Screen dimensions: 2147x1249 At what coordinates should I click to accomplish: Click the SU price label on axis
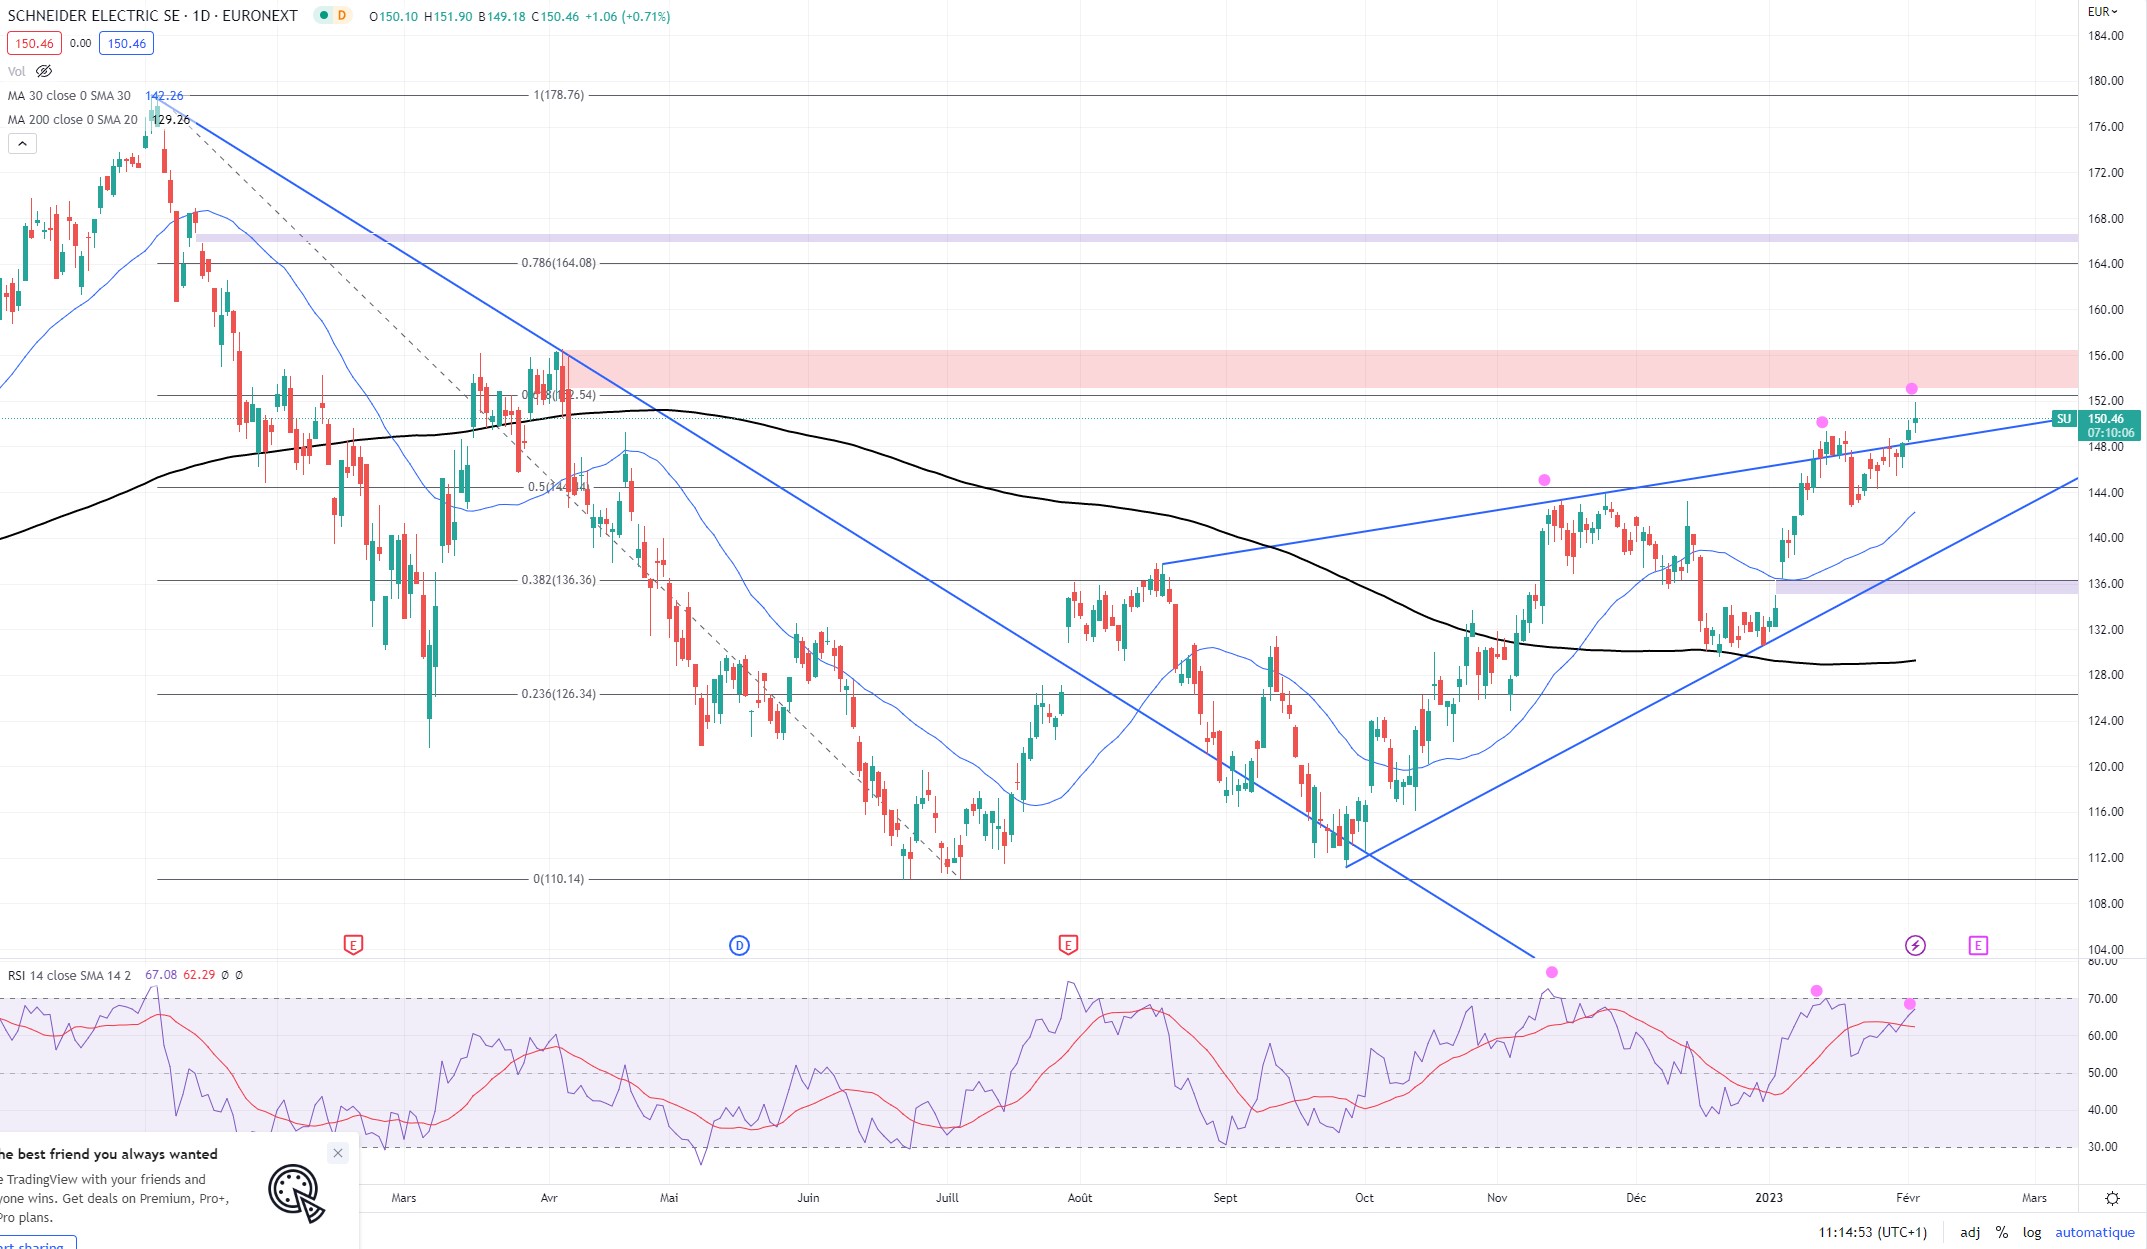pyautogui.click(x=2063, y=419)
